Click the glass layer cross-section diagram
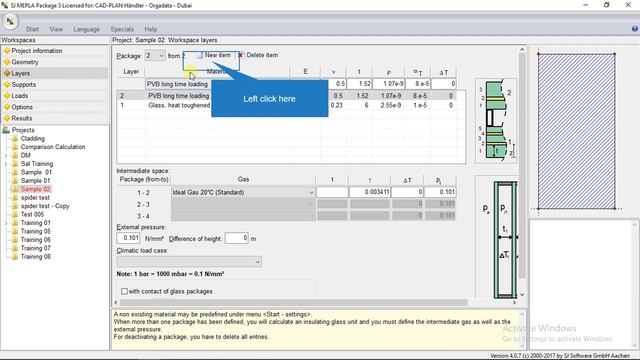 pos(496,120)
